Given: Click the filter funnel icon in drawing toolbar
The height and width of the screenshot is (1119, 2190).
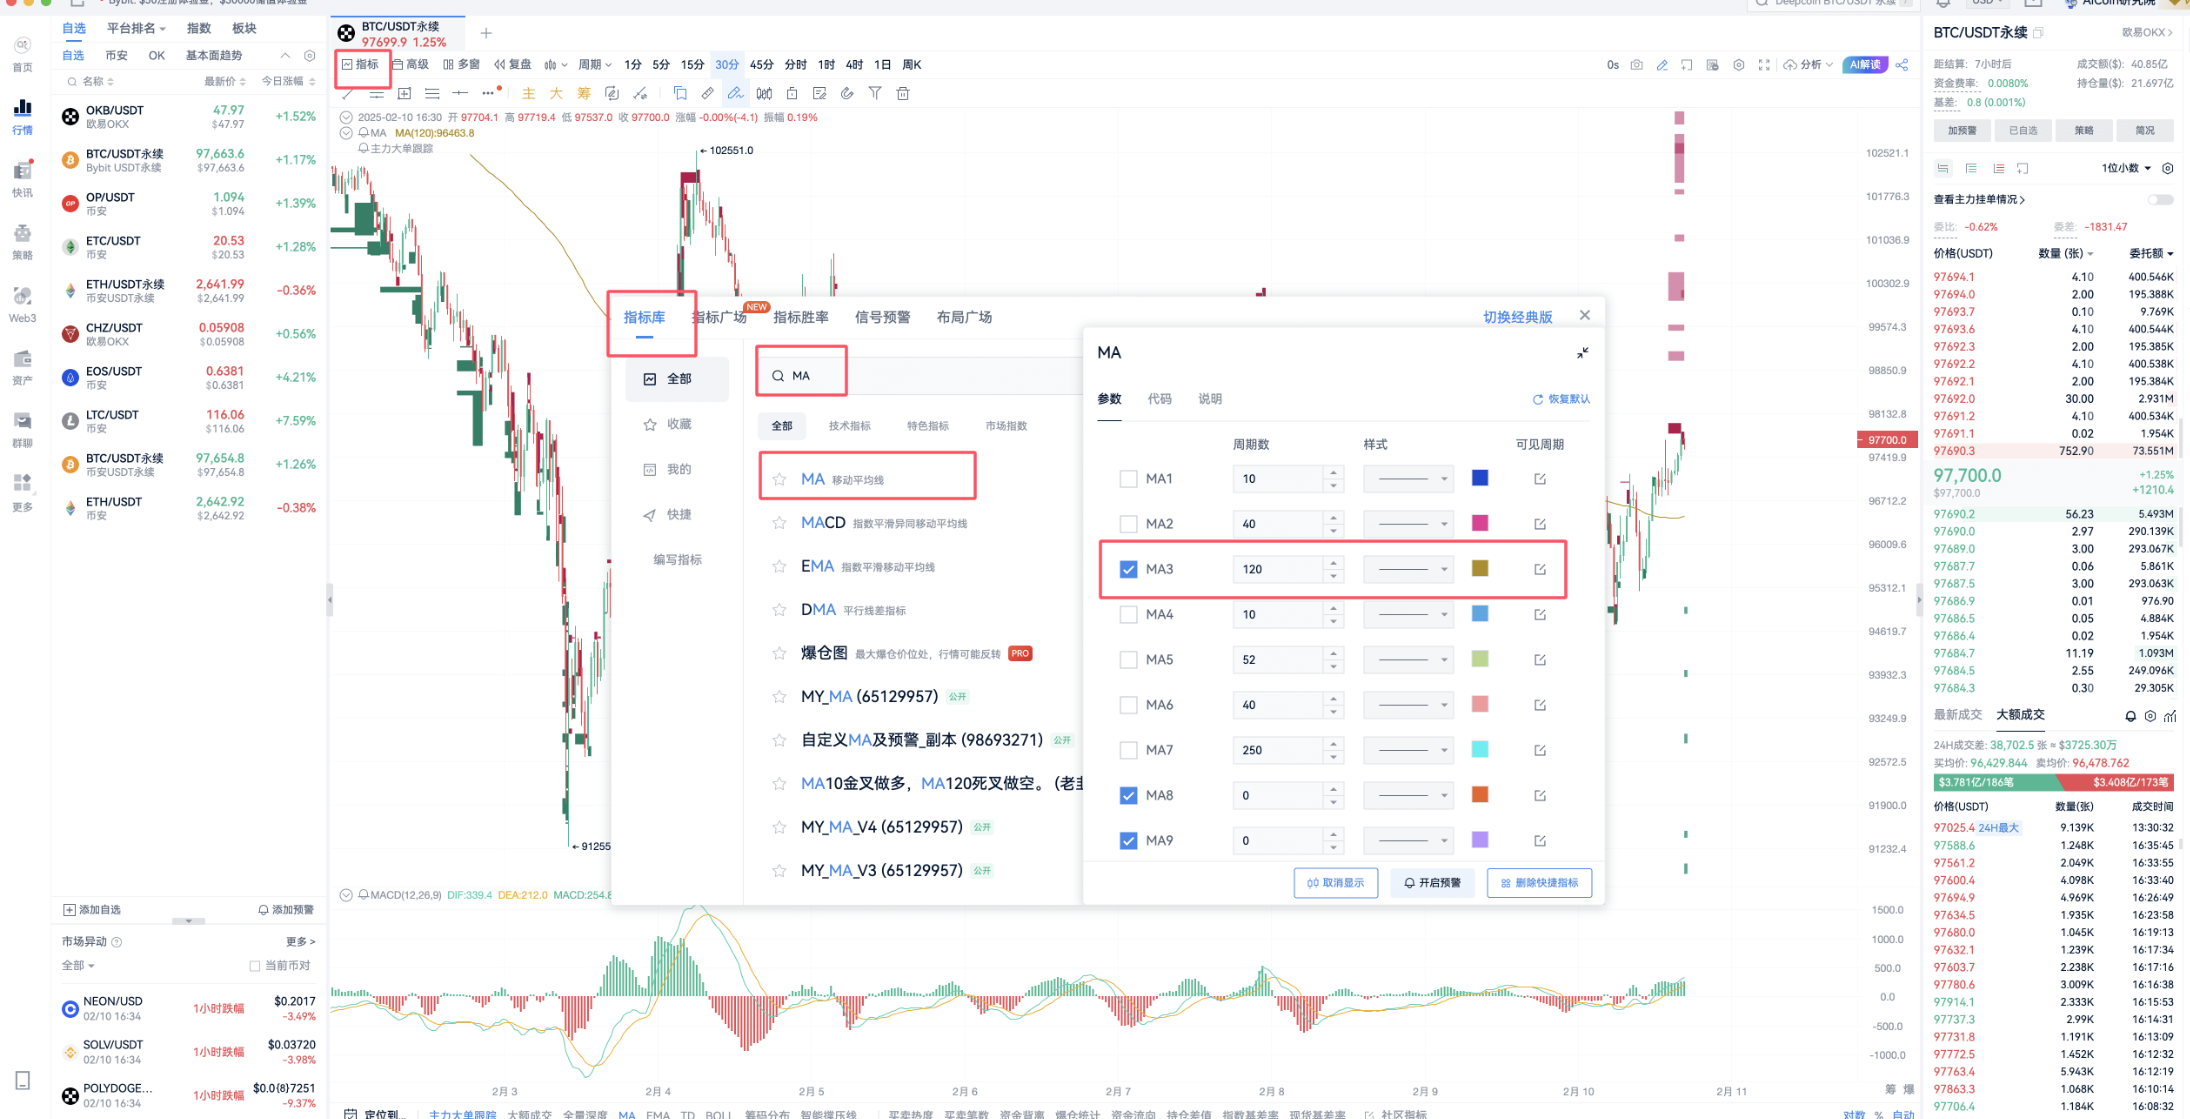Looking at the screenshot, I should pyautogui.click(x=875, y=93).
